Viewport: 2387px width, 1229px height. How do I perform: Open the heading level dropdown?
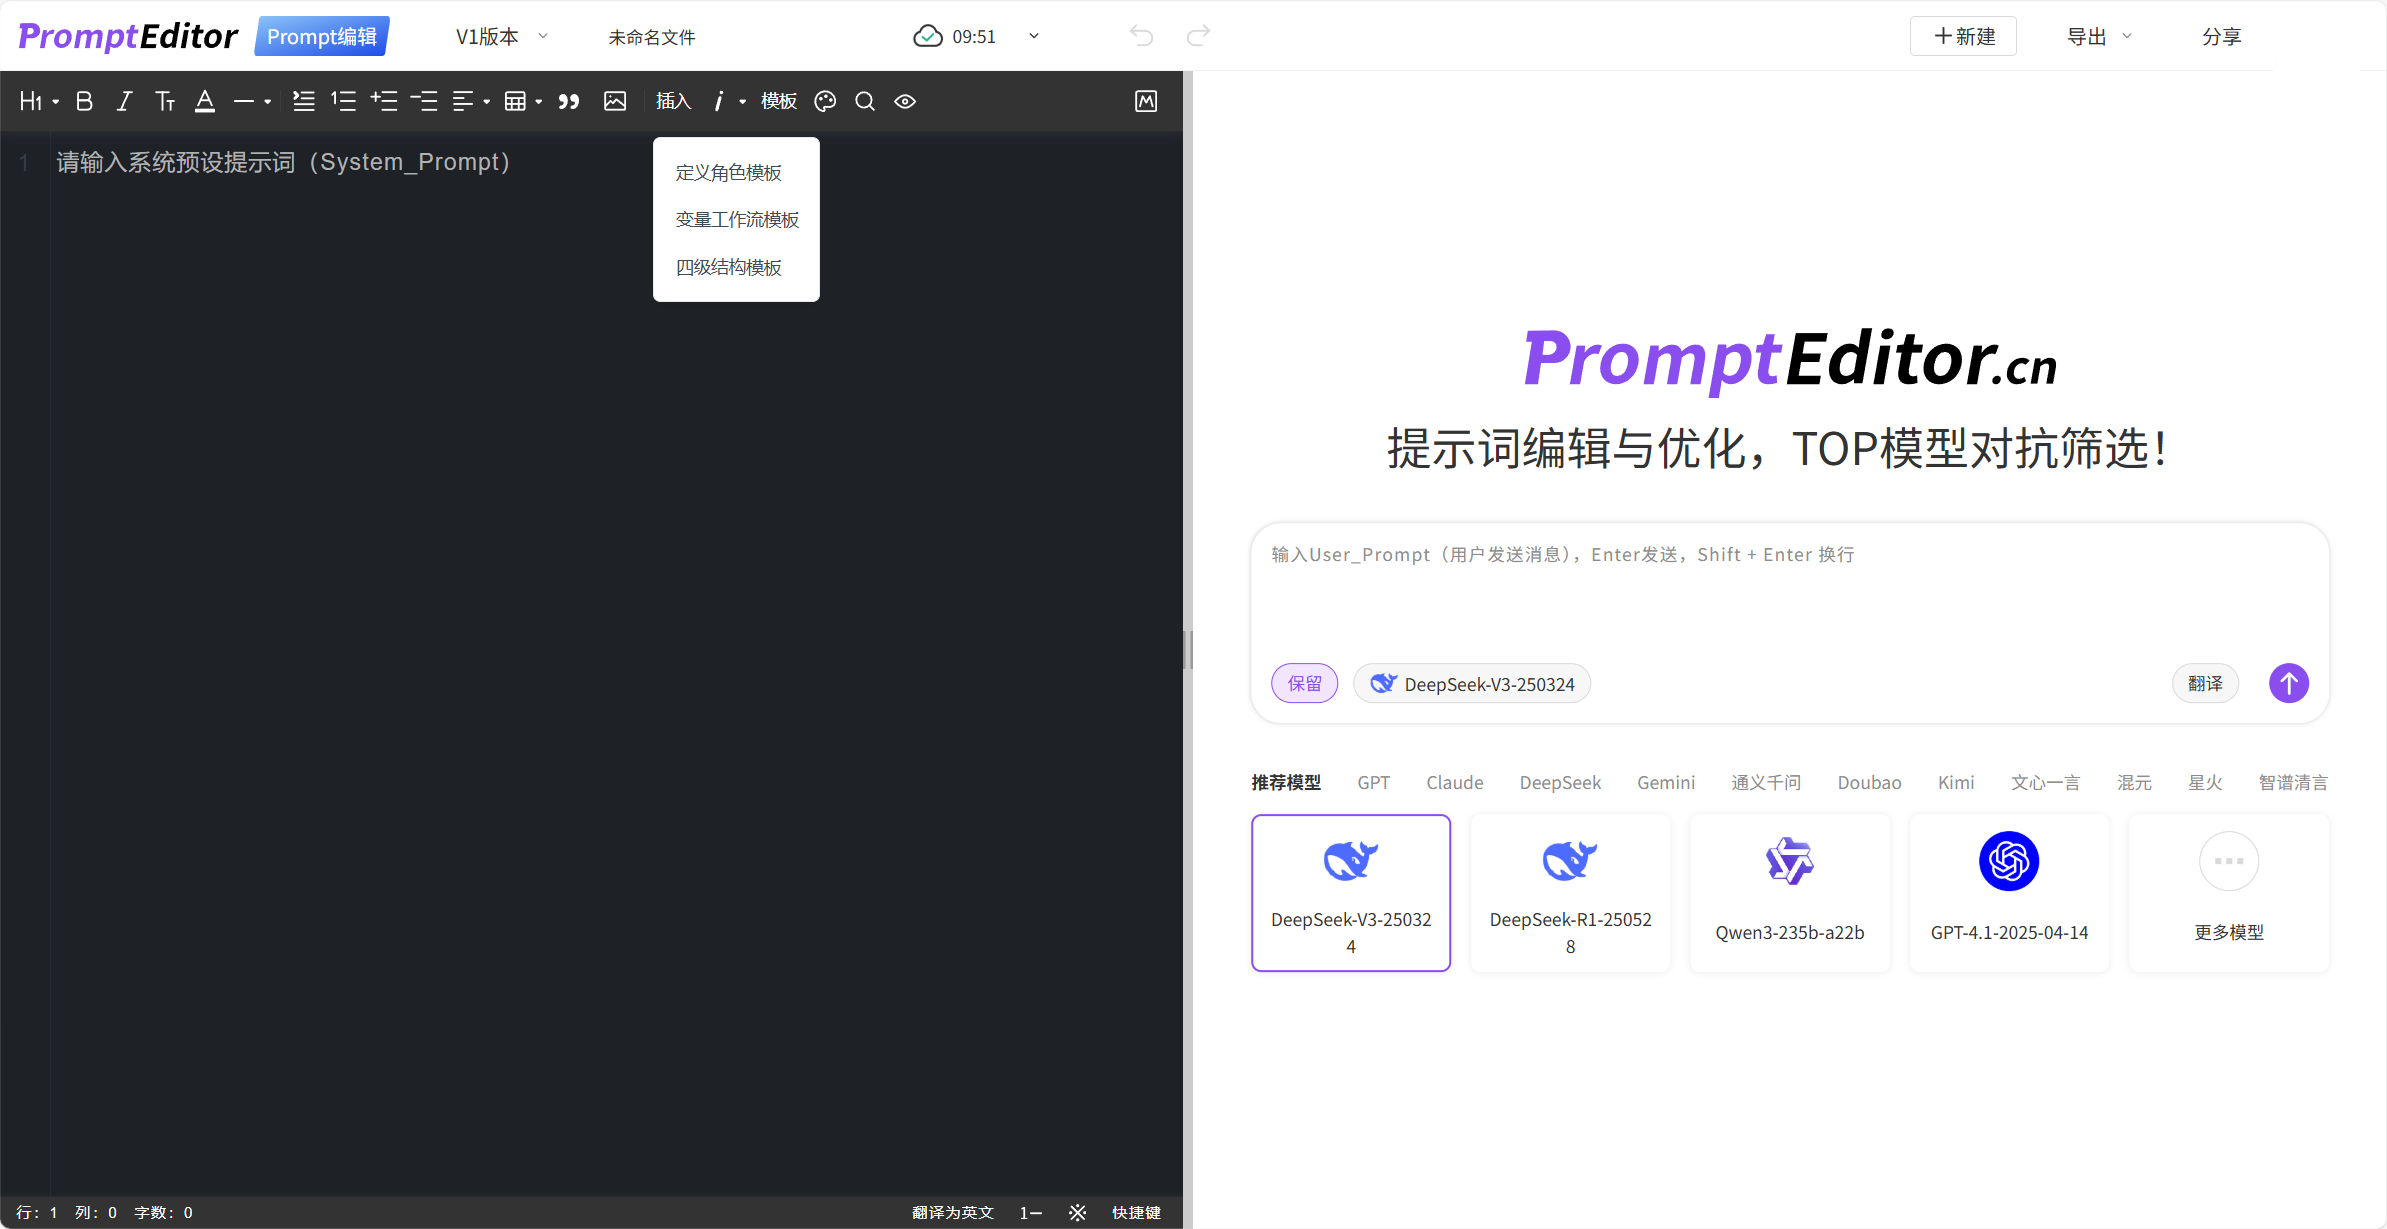pos(38,101)
